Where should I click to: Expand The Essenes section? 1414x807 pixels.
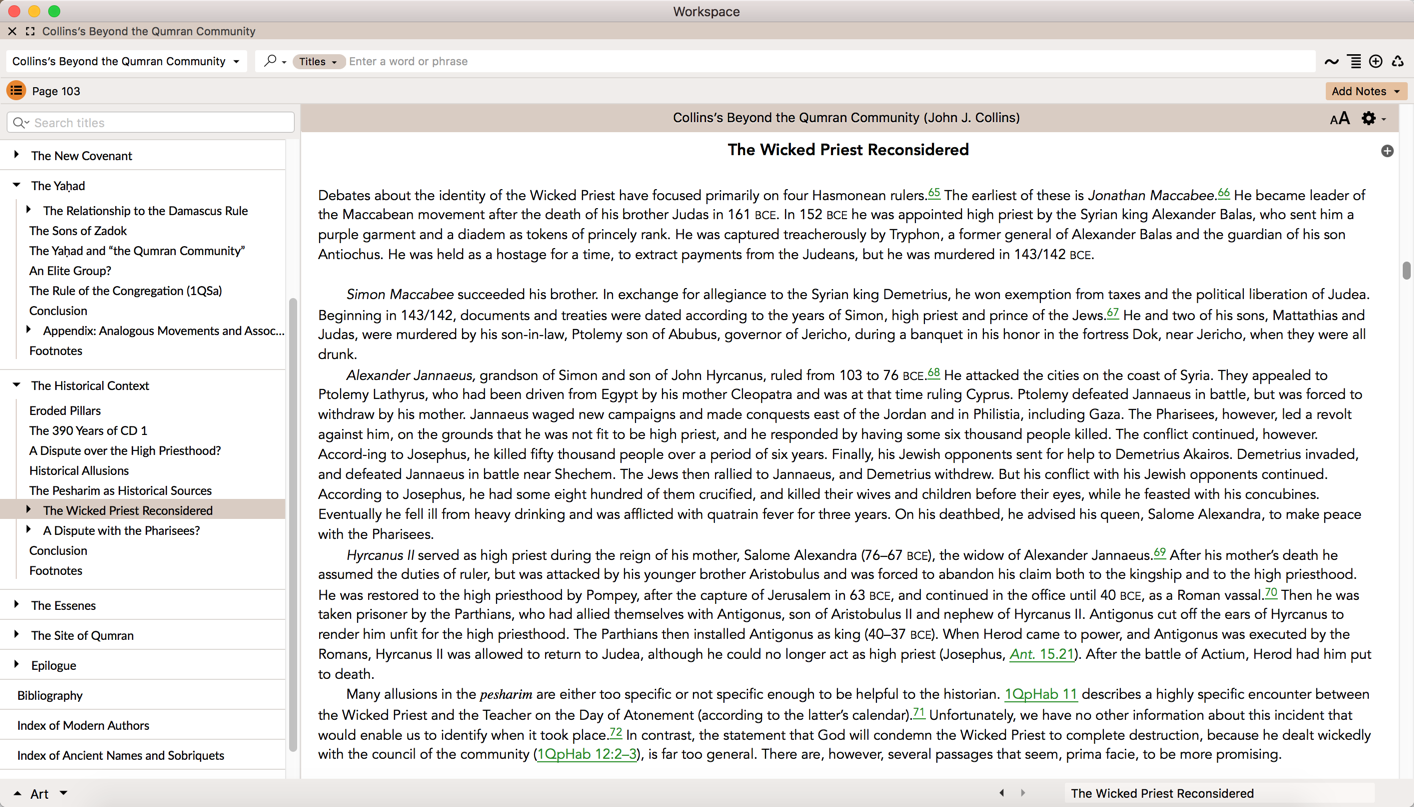pos(16,605)
